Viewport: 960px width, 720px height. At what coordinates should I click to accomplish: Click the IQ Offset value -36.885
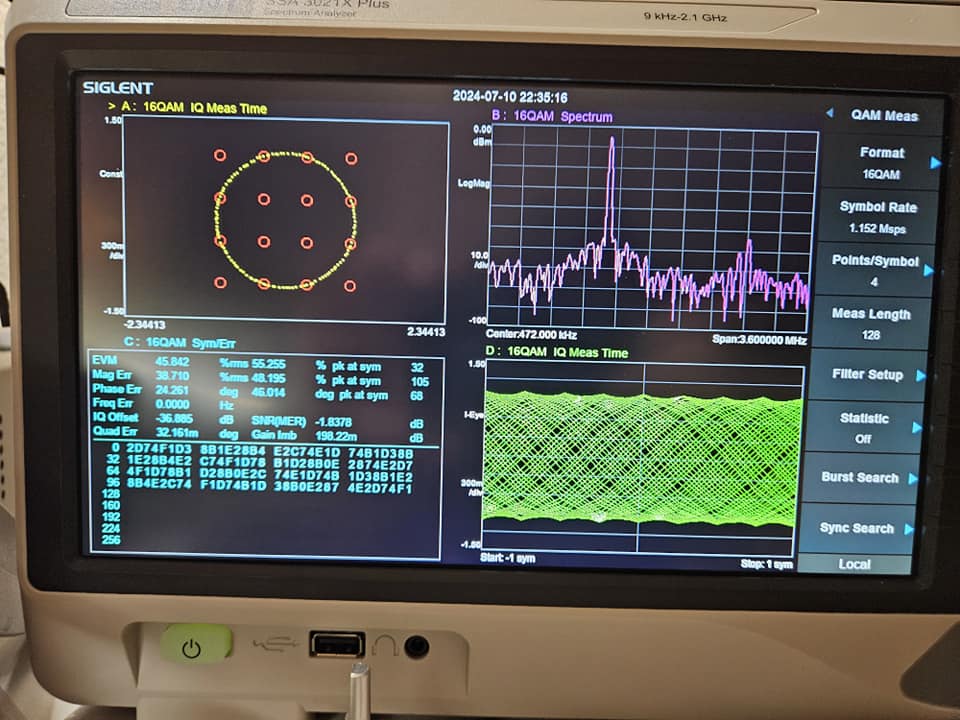(174, 418)
